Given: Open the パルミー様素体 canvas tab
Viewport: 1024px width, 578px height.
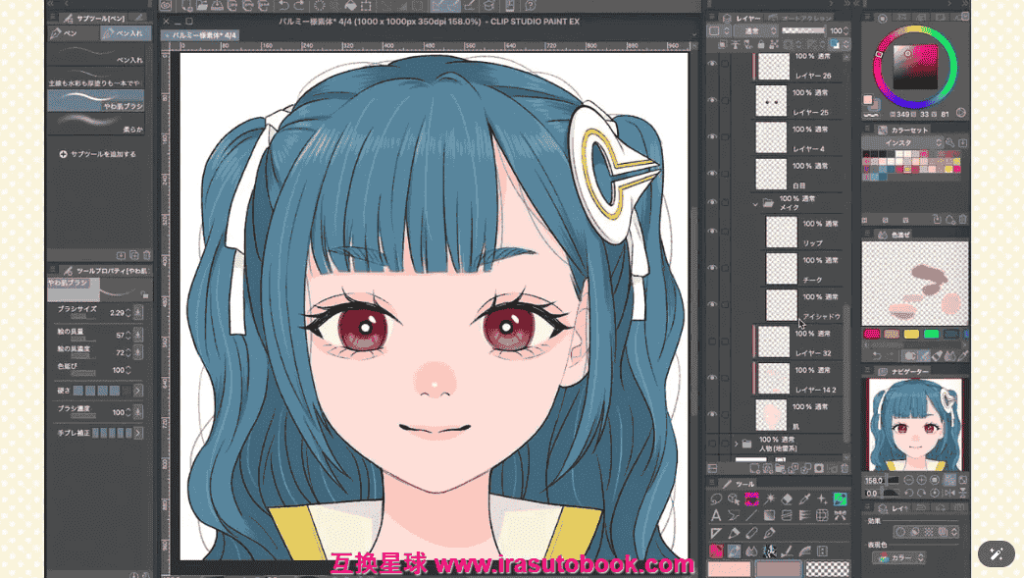Looking at the screenshot, I should pos(204,34).
